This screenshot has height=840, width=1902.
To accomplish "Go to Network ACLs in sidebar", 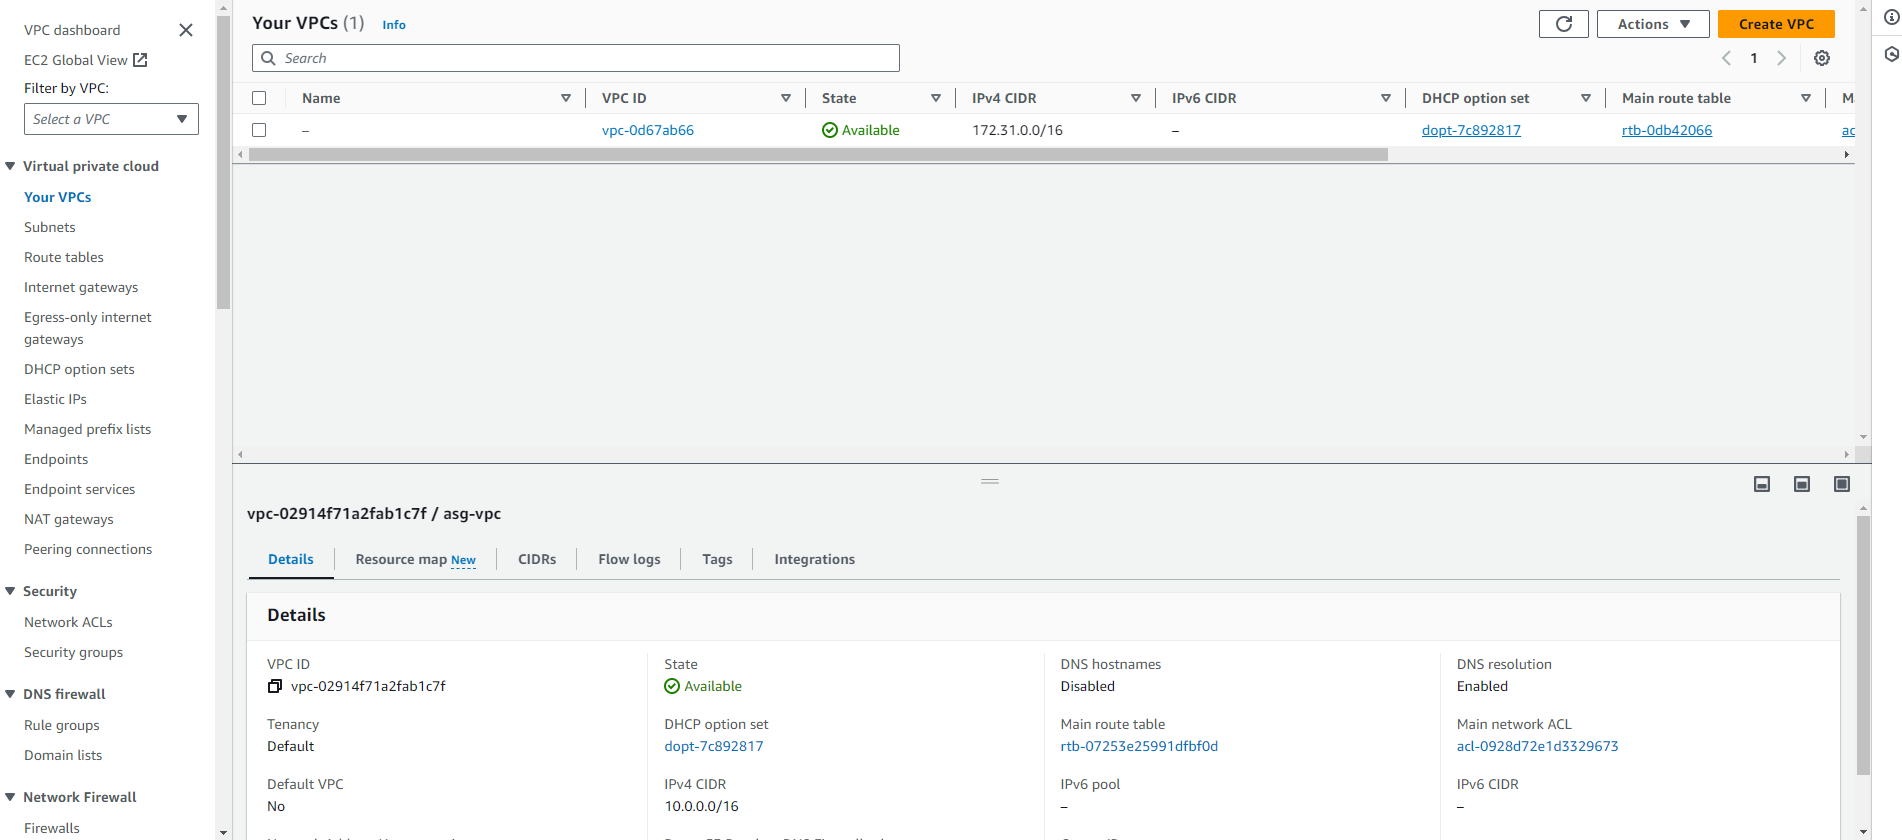I will coord(68,622).
